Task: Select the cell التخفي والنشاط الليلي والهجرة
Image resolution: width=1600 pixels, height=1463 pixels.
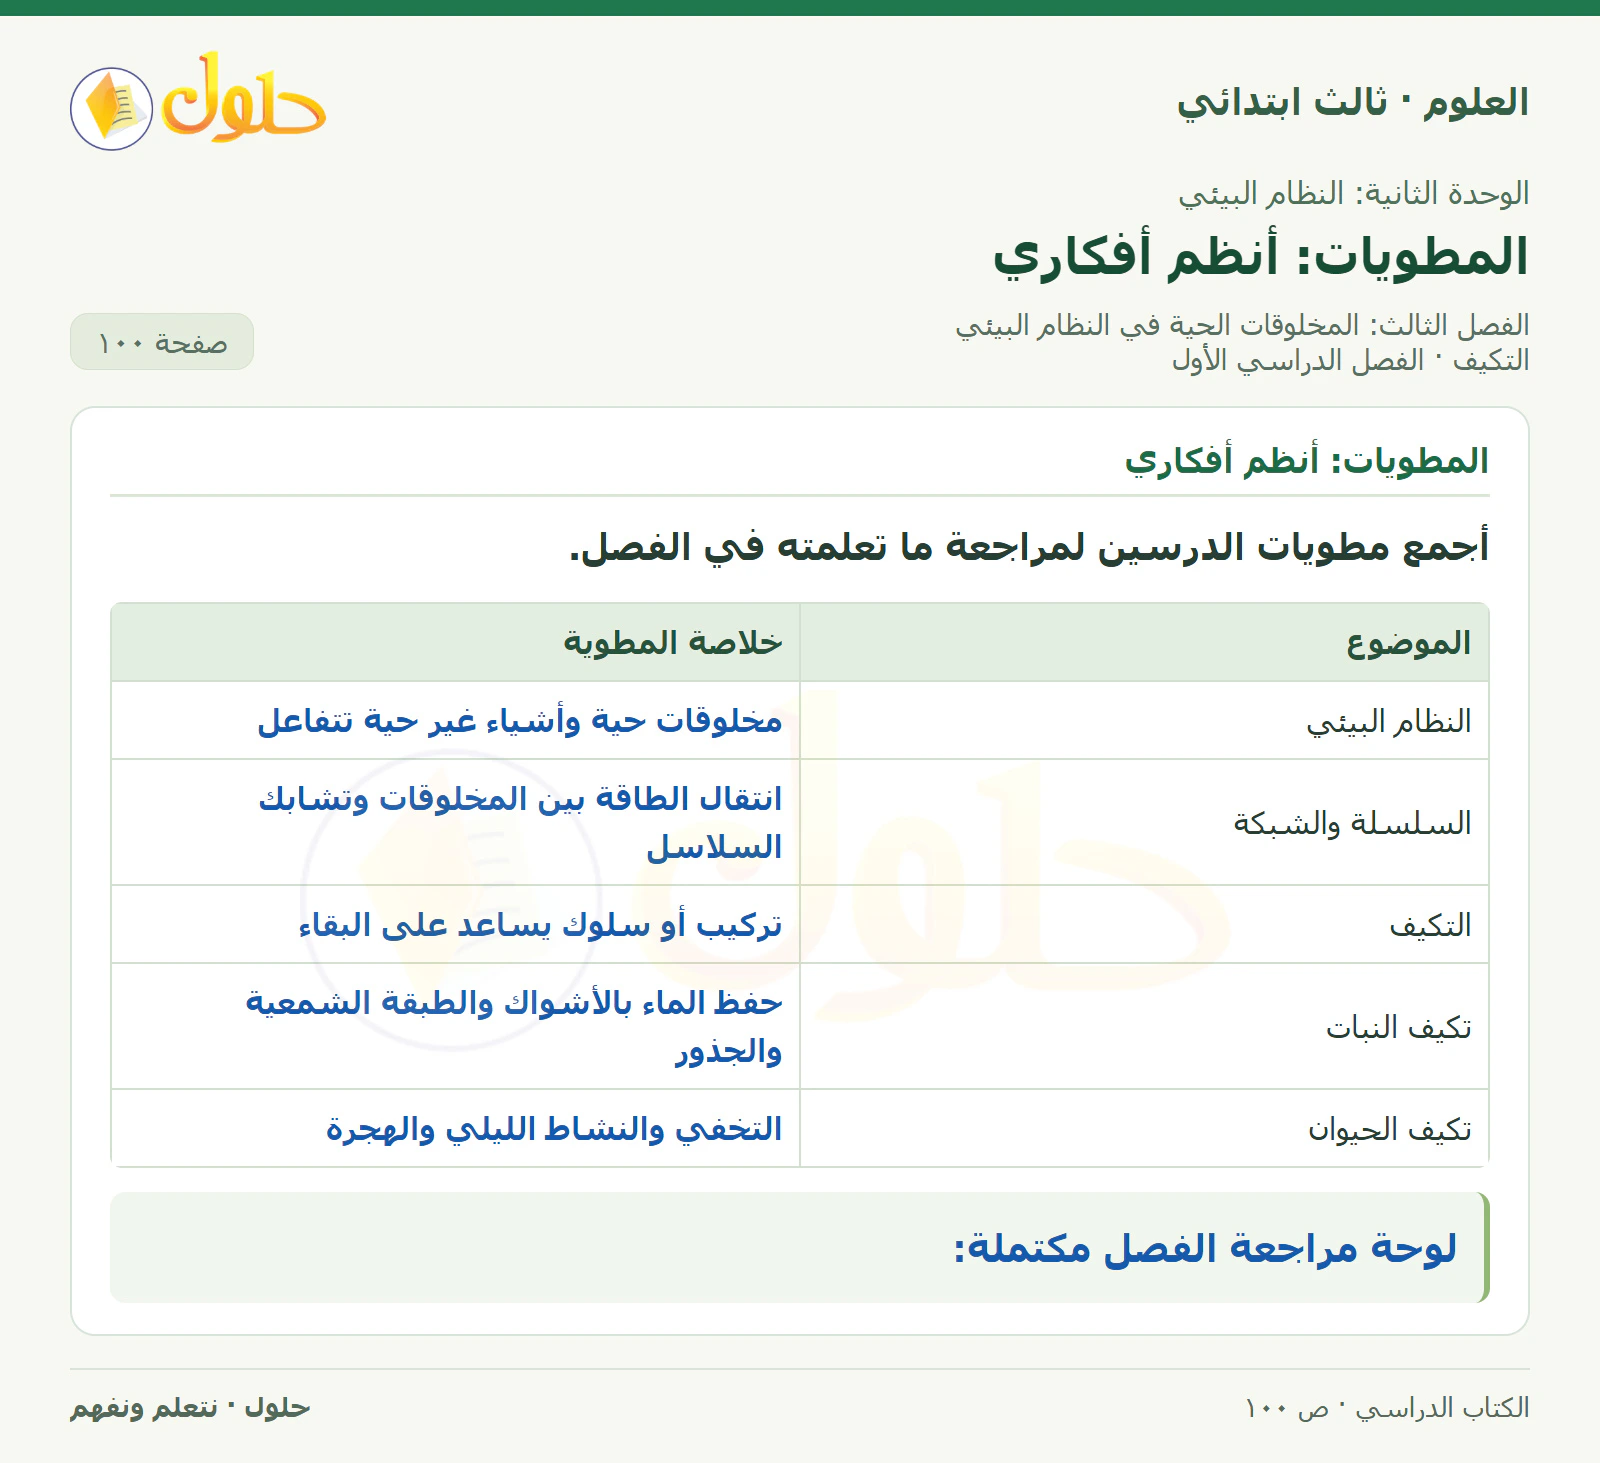Action: 456,1129
